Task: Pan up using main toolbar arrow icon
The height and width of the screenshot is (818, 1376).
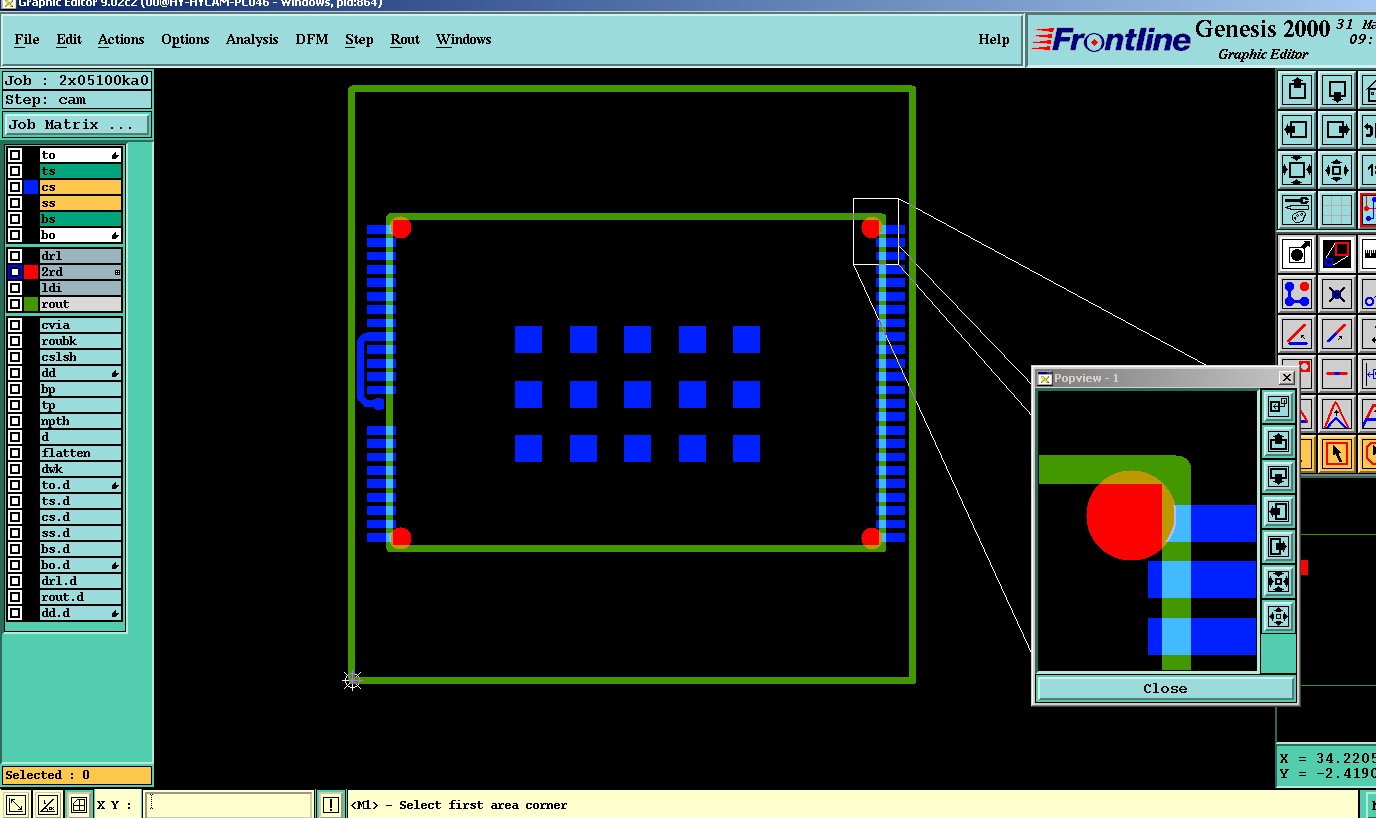Action: pyautogui.click(x=1297, y=90)
